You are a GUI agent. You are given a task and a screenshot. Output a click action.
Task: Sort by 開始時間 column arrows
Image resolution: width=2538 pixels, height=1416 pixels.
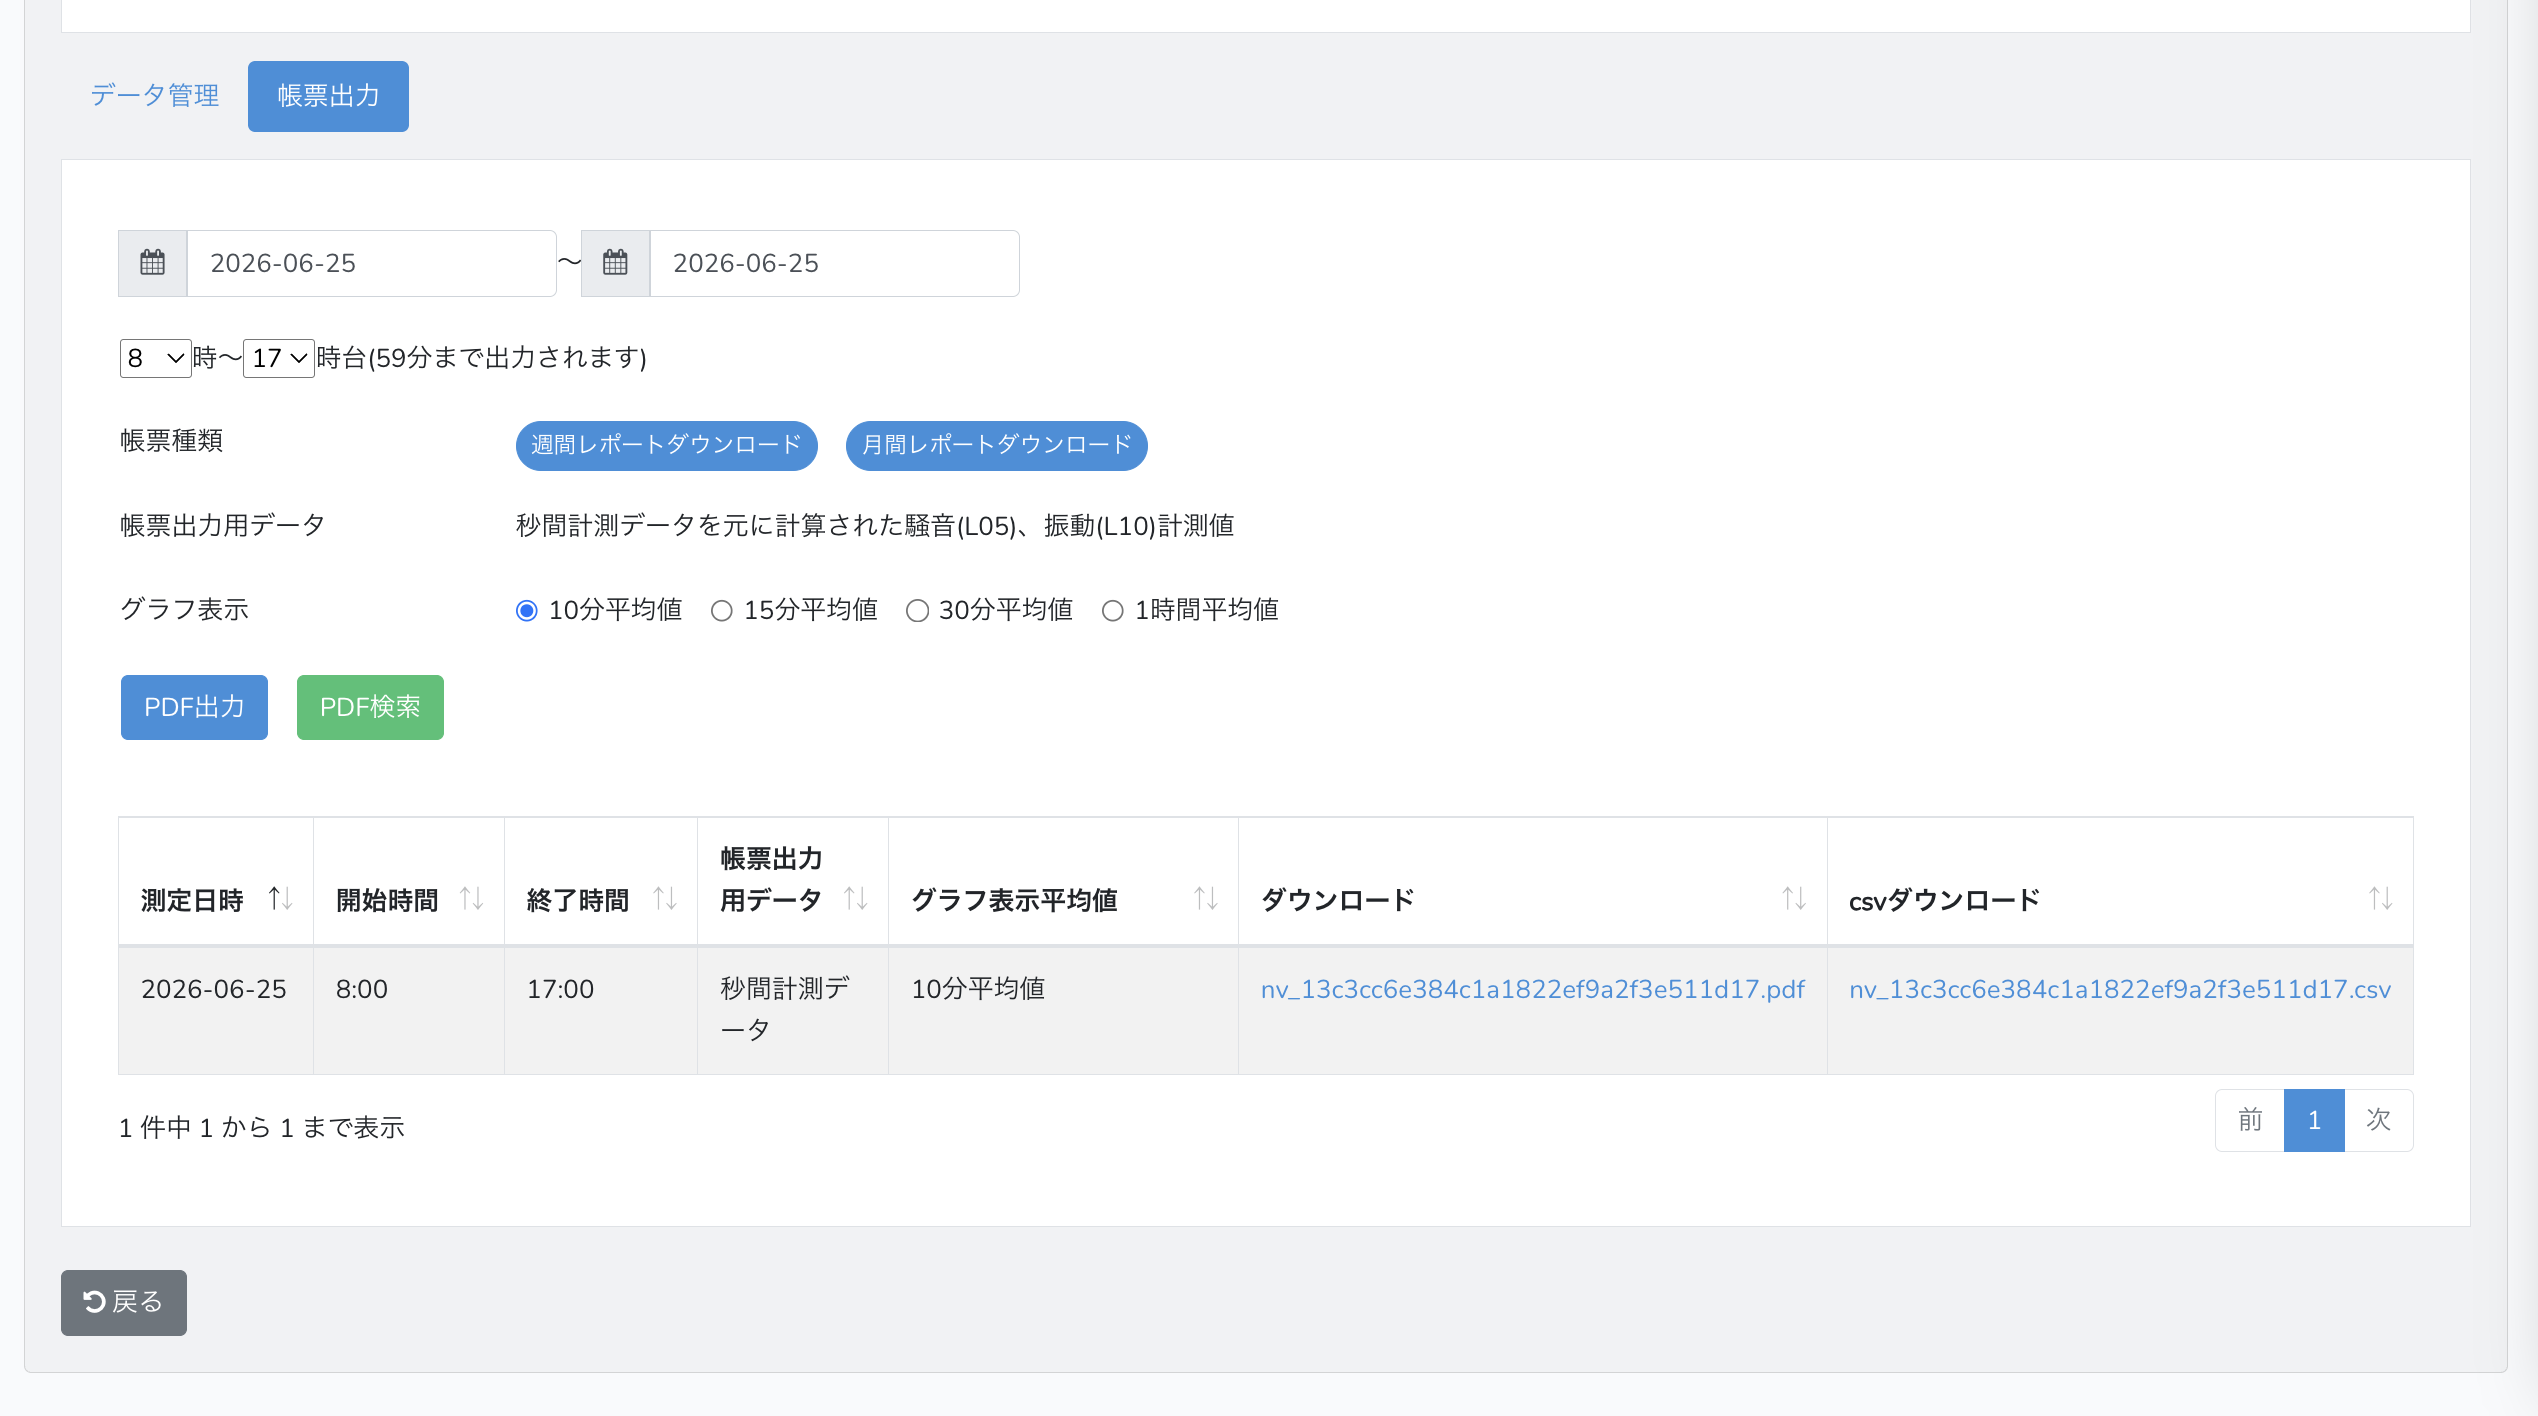pyautogui.click(x=472, y=899)
